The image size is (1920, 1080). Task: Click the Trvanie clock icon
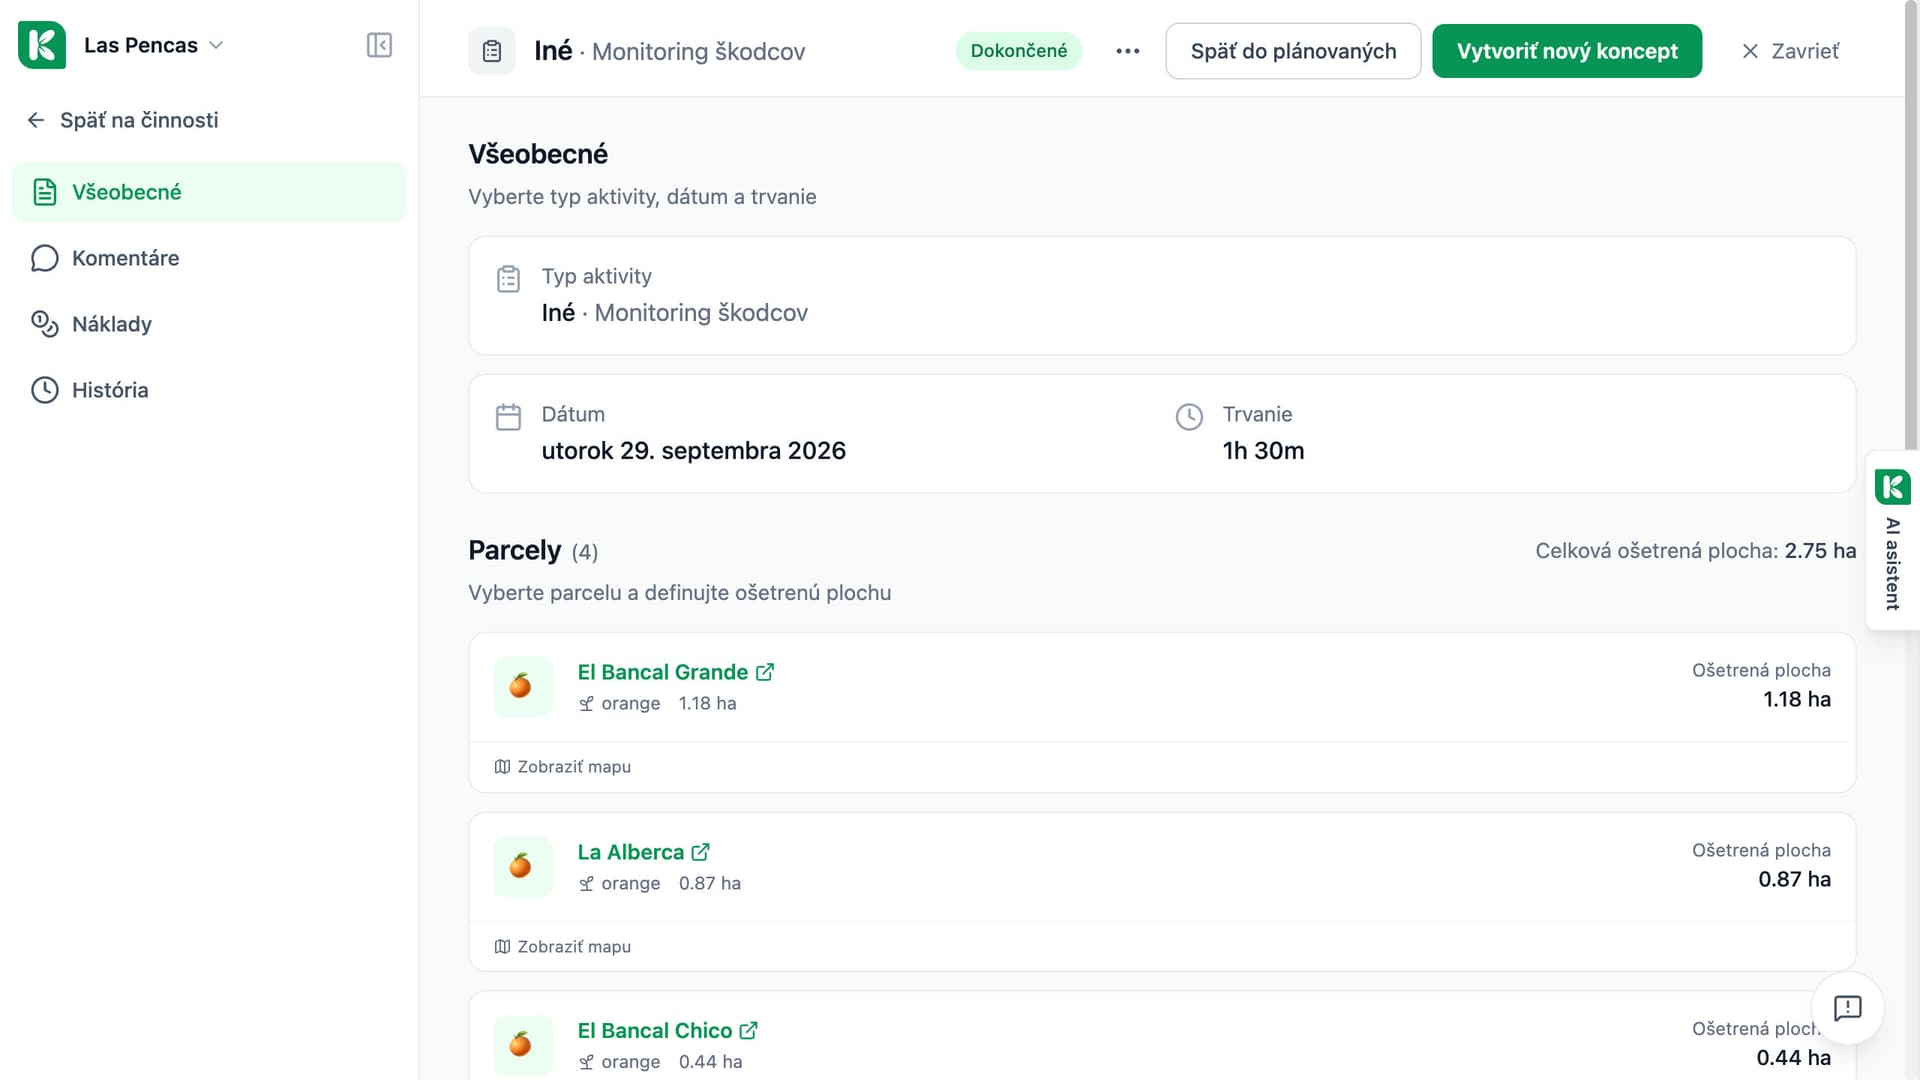[x=1189, y=417]
